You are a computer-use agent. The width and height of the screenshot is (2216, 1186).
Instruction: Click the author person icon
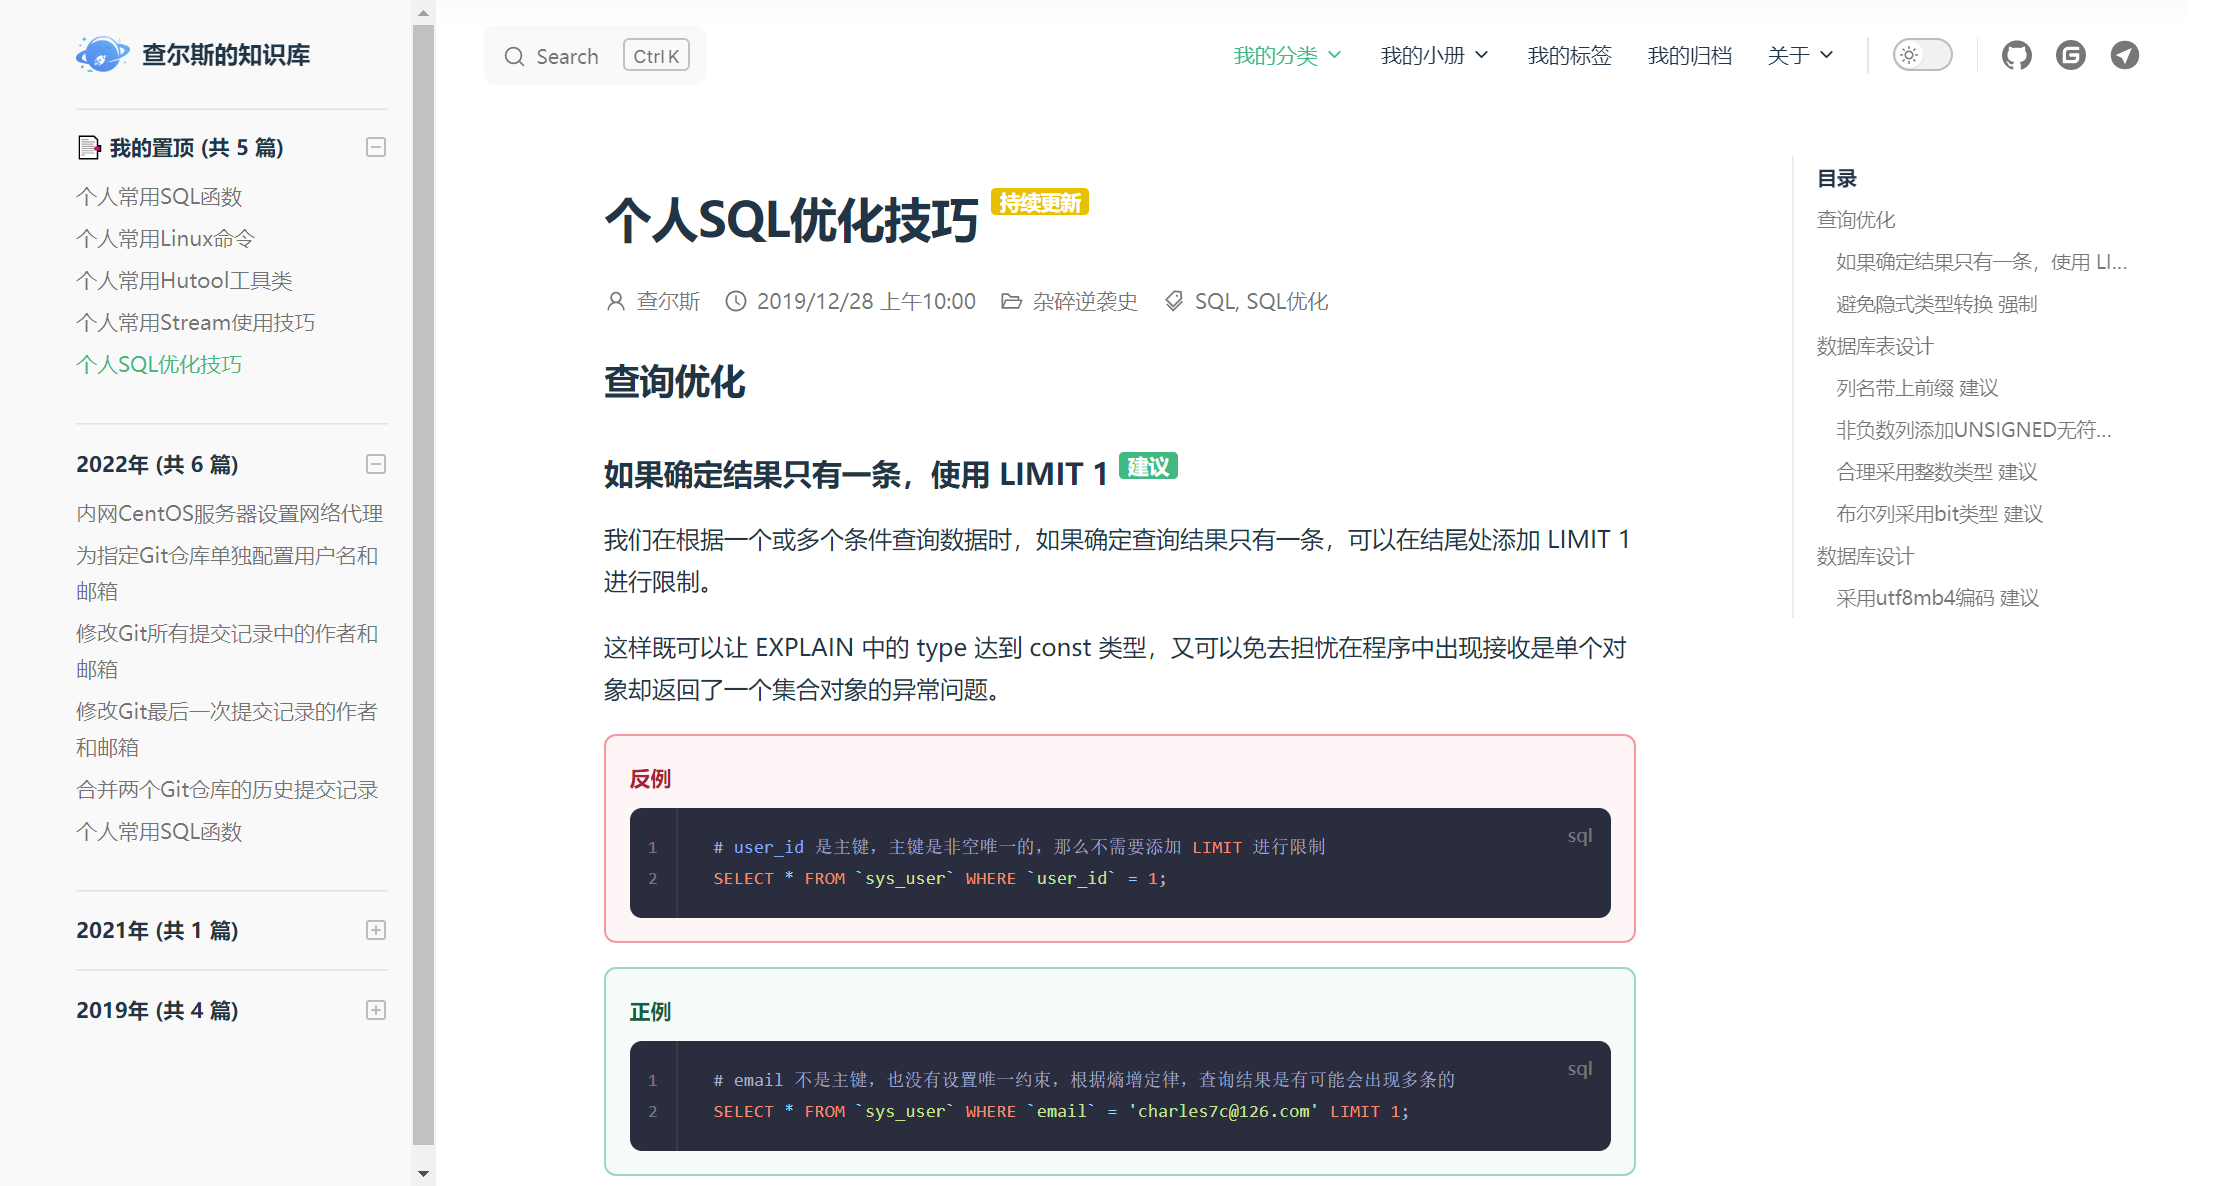pyautogui.click(x=616, y=301)
